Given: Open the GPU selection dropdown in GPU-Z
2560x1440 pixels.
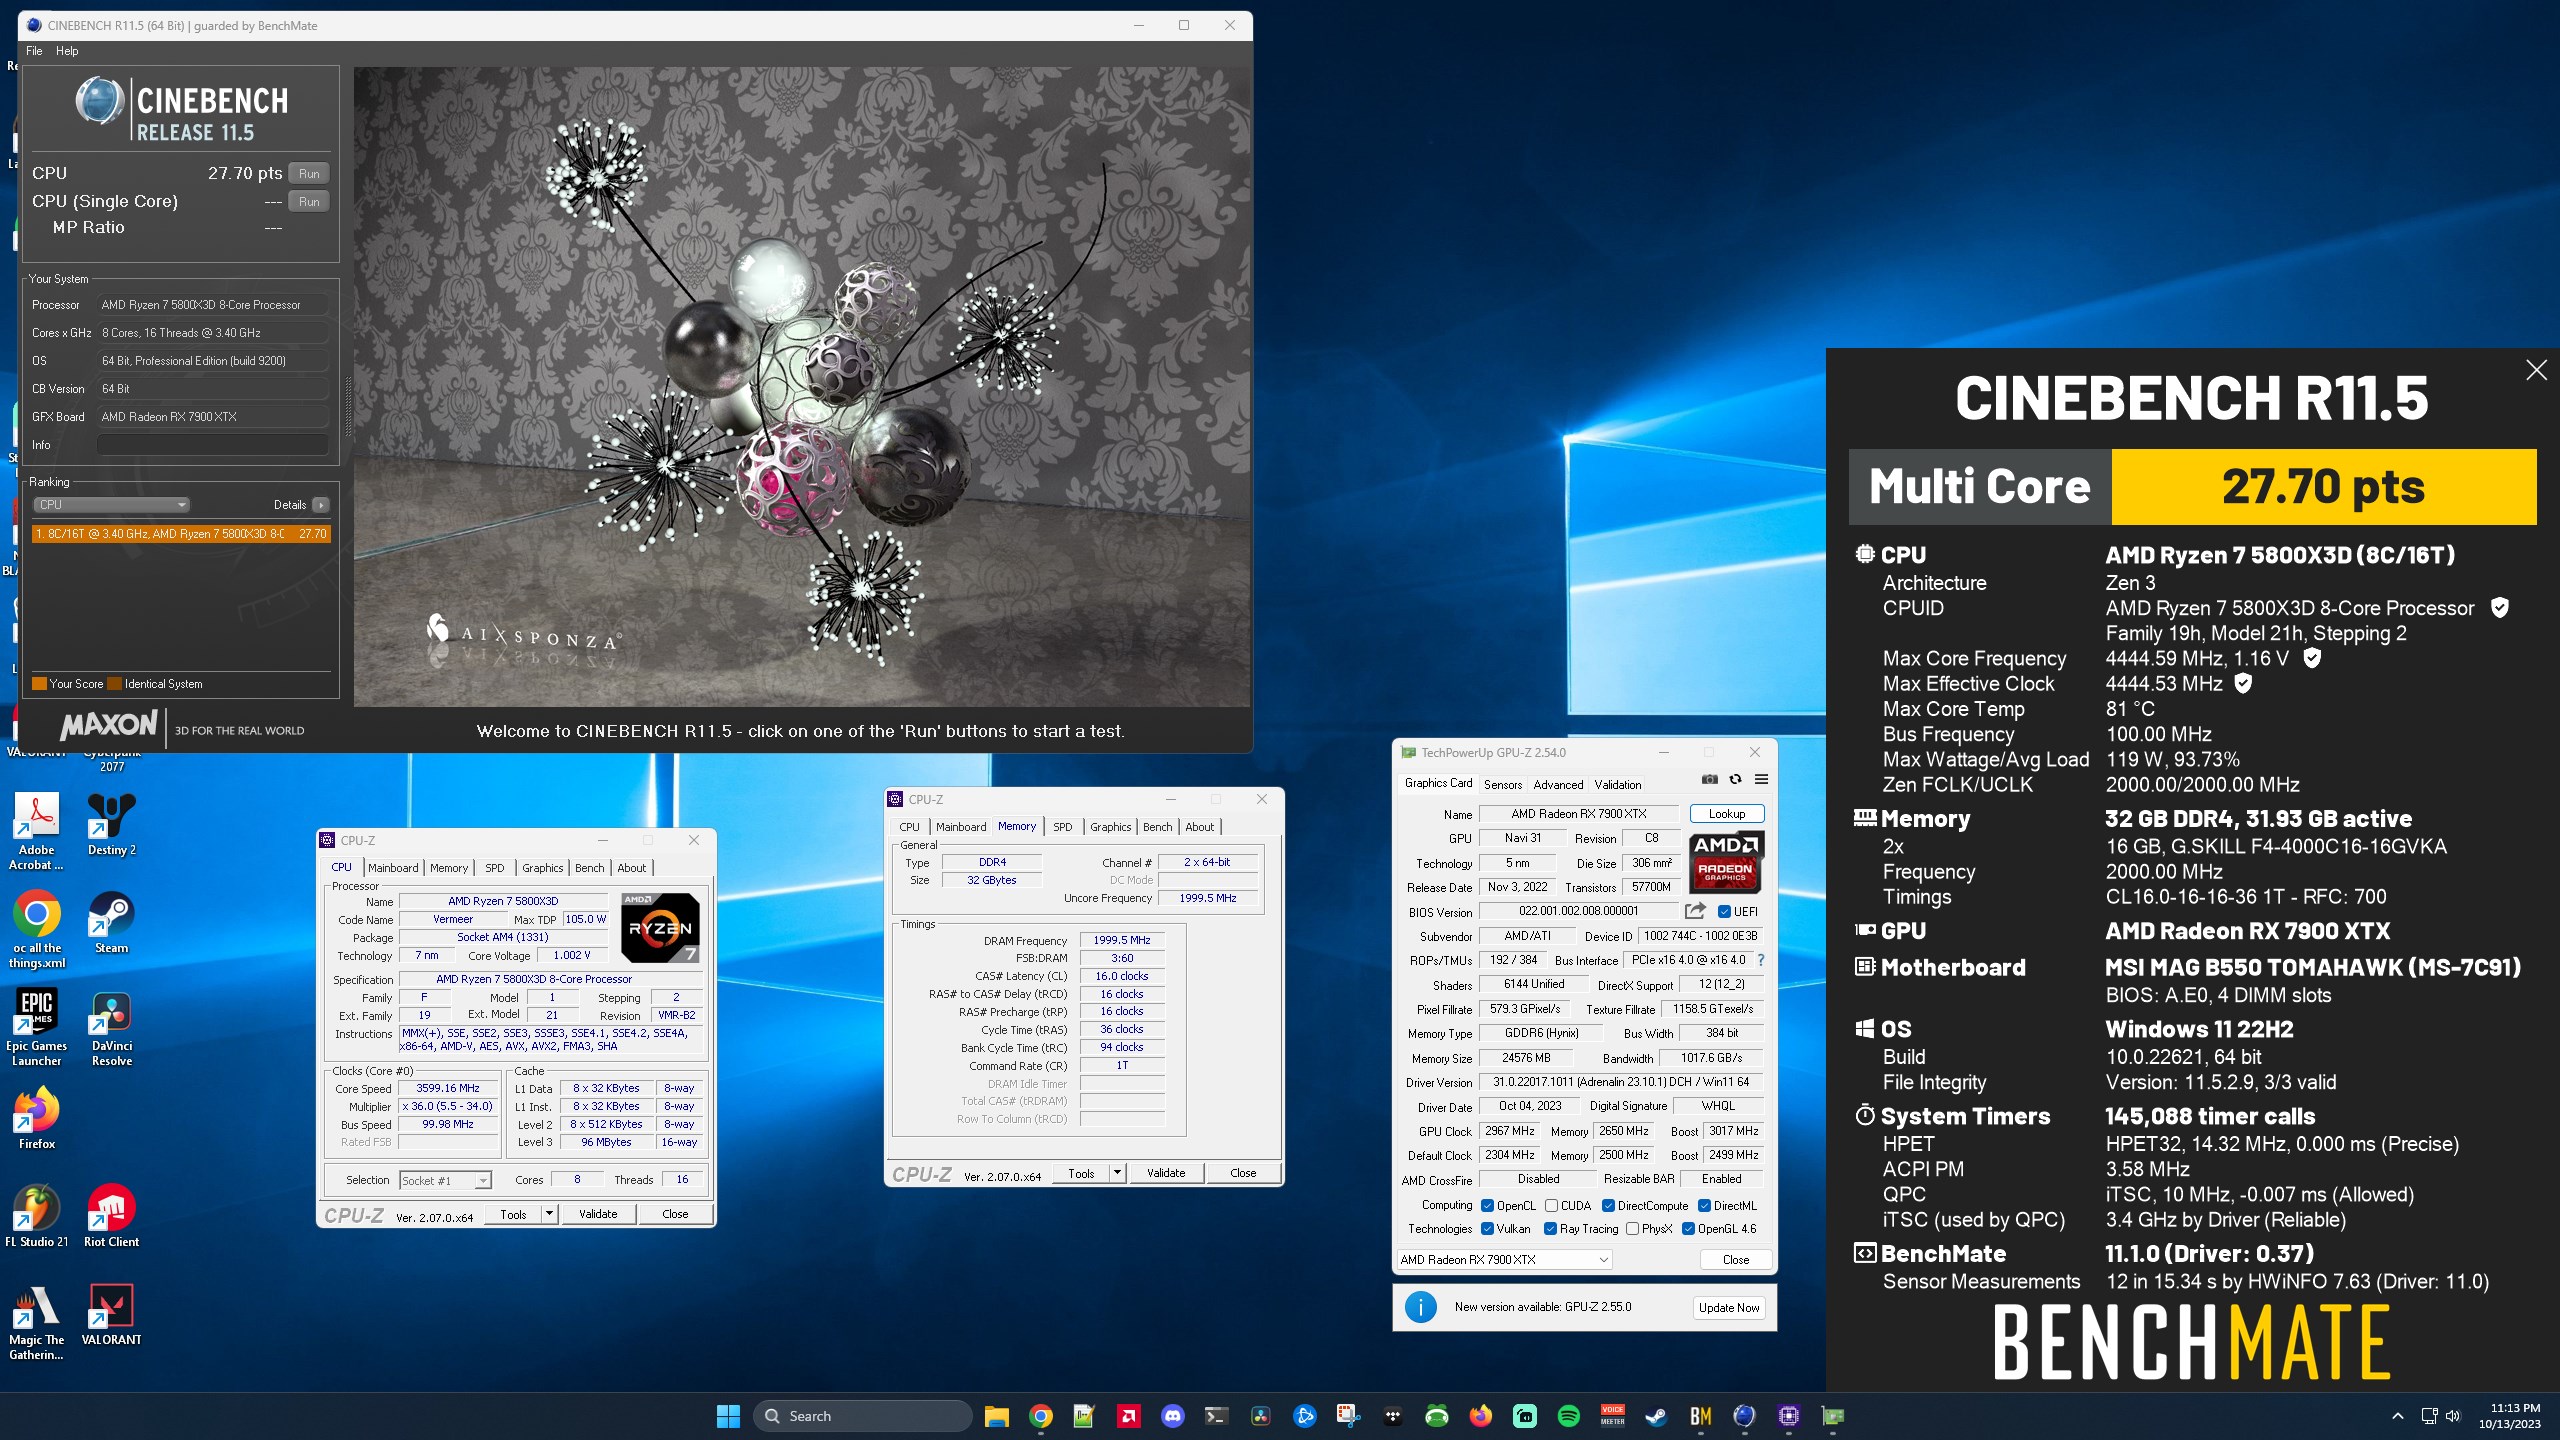Looking at the screenshot, I should [1503, 1260].
